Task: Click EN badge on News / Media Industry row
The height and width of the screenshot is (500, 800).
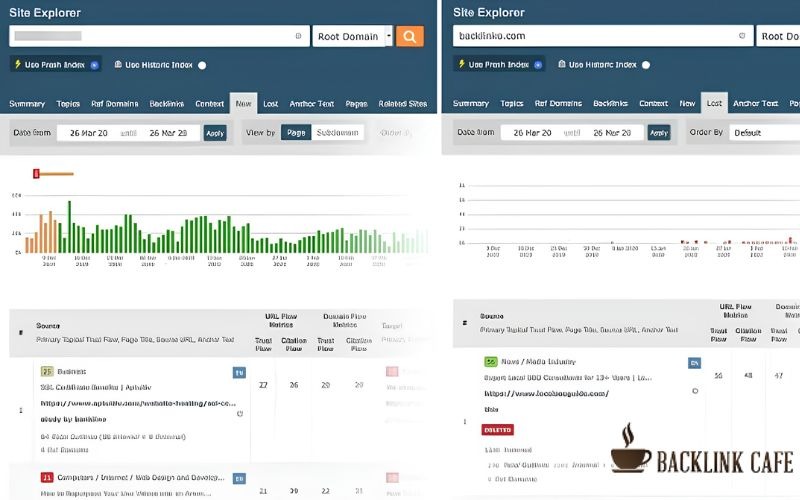Action: pos(694,363)
